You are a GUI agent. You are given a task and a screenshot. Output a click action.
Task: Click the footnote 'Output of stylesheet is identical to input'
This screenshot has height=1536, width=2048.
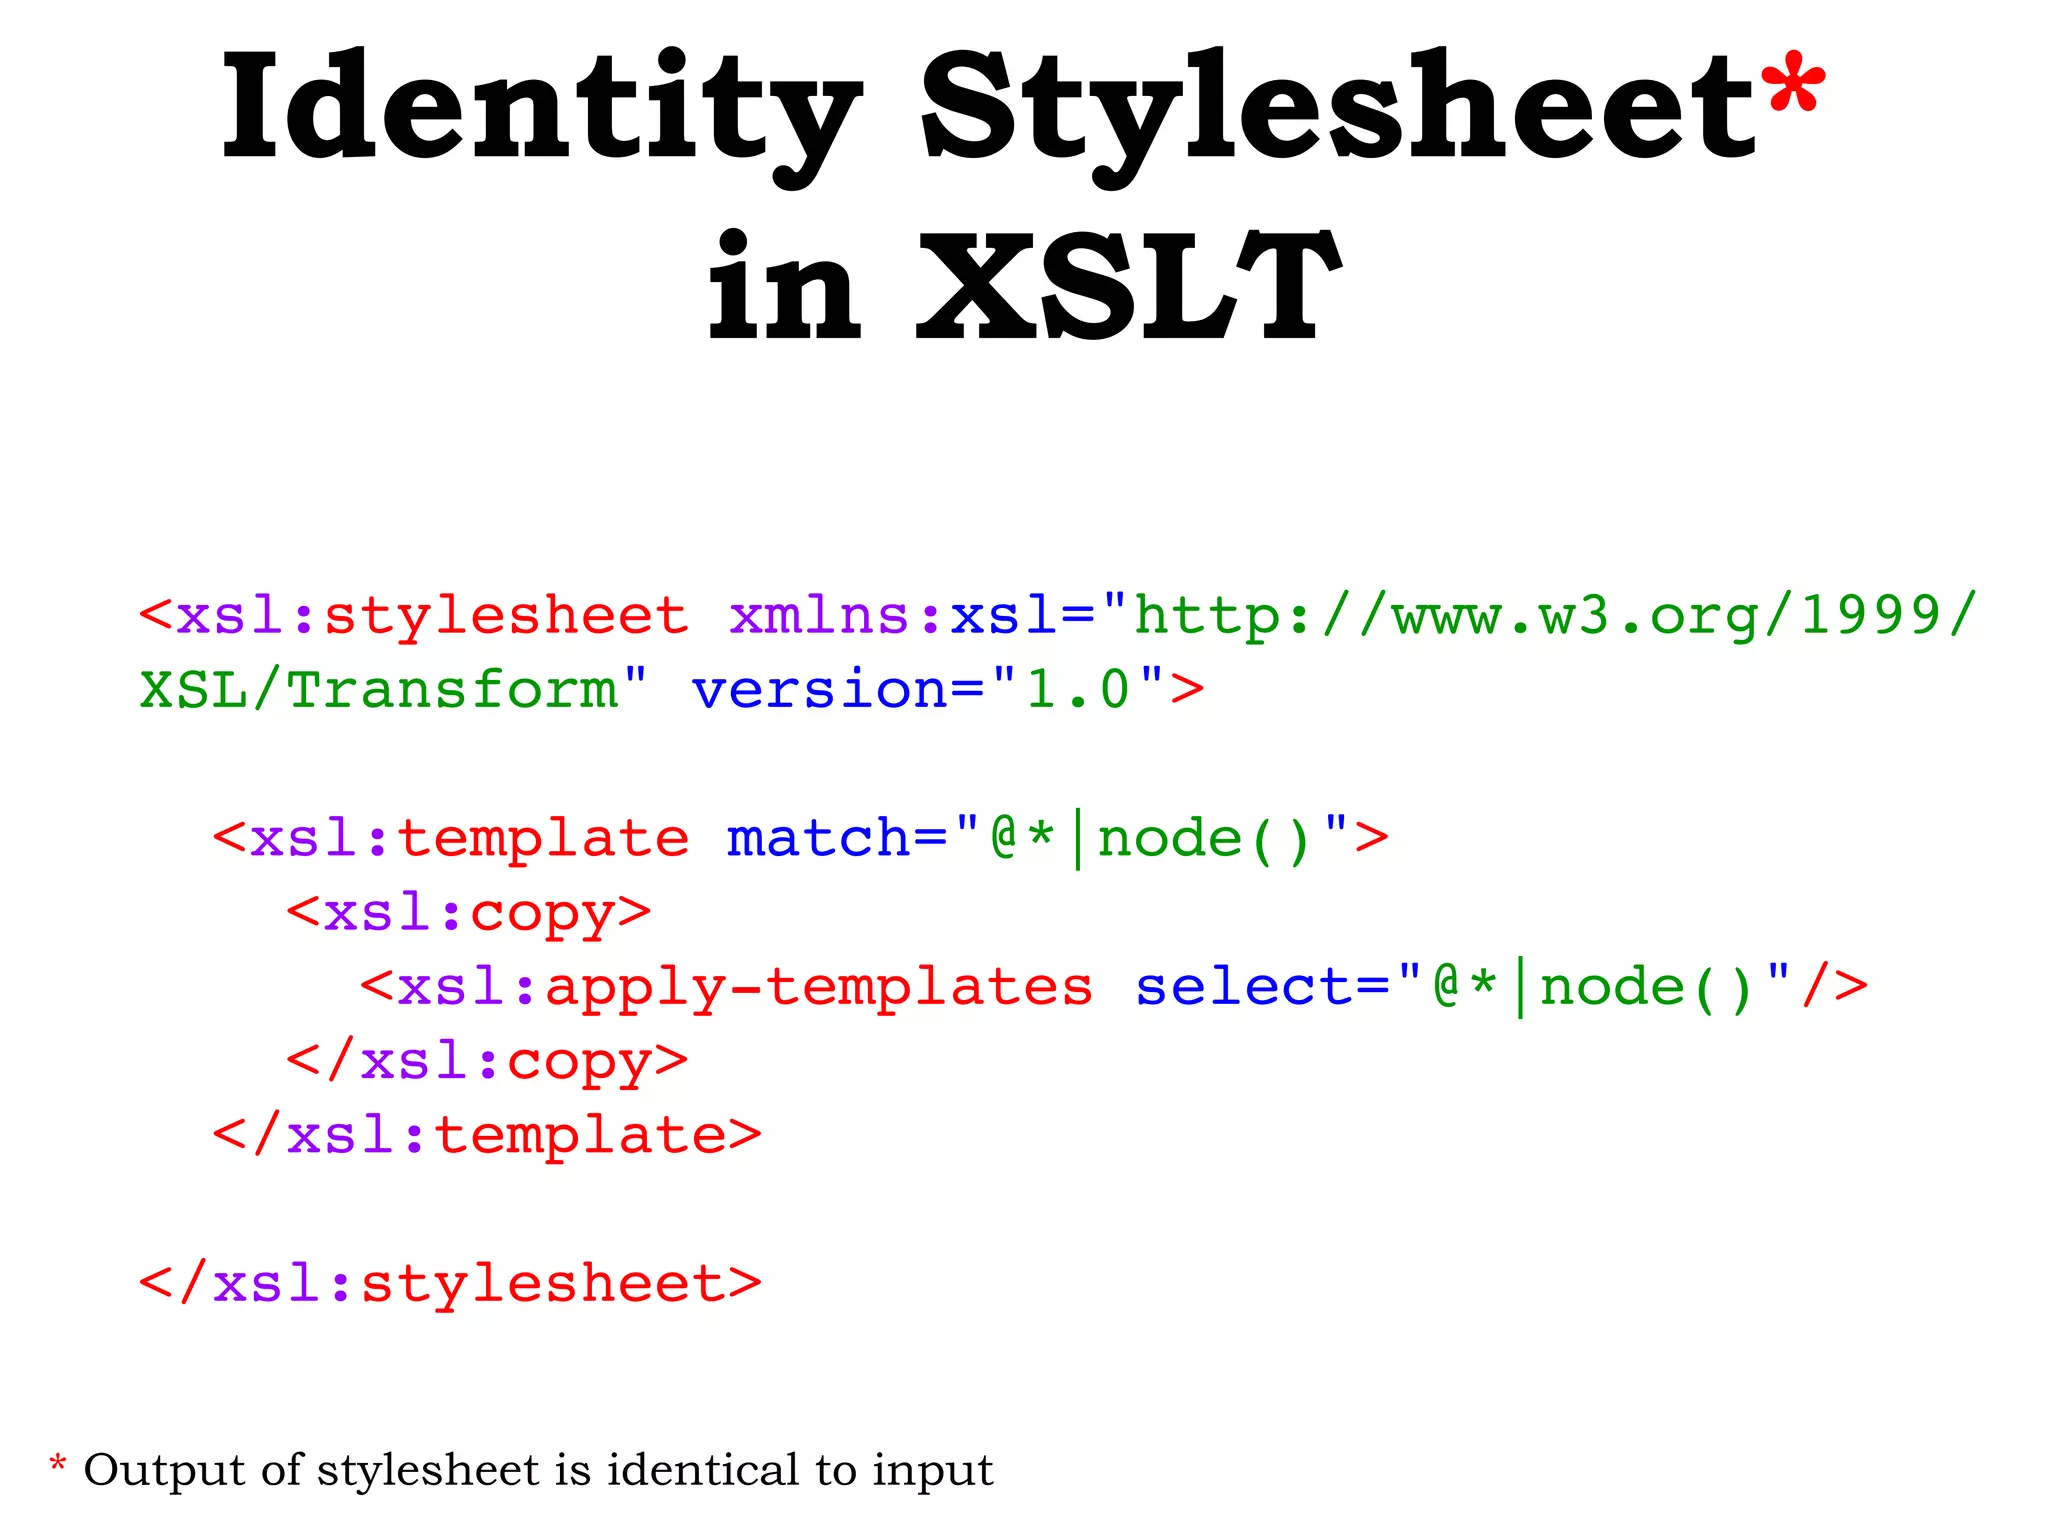[x=539, y=1472]
